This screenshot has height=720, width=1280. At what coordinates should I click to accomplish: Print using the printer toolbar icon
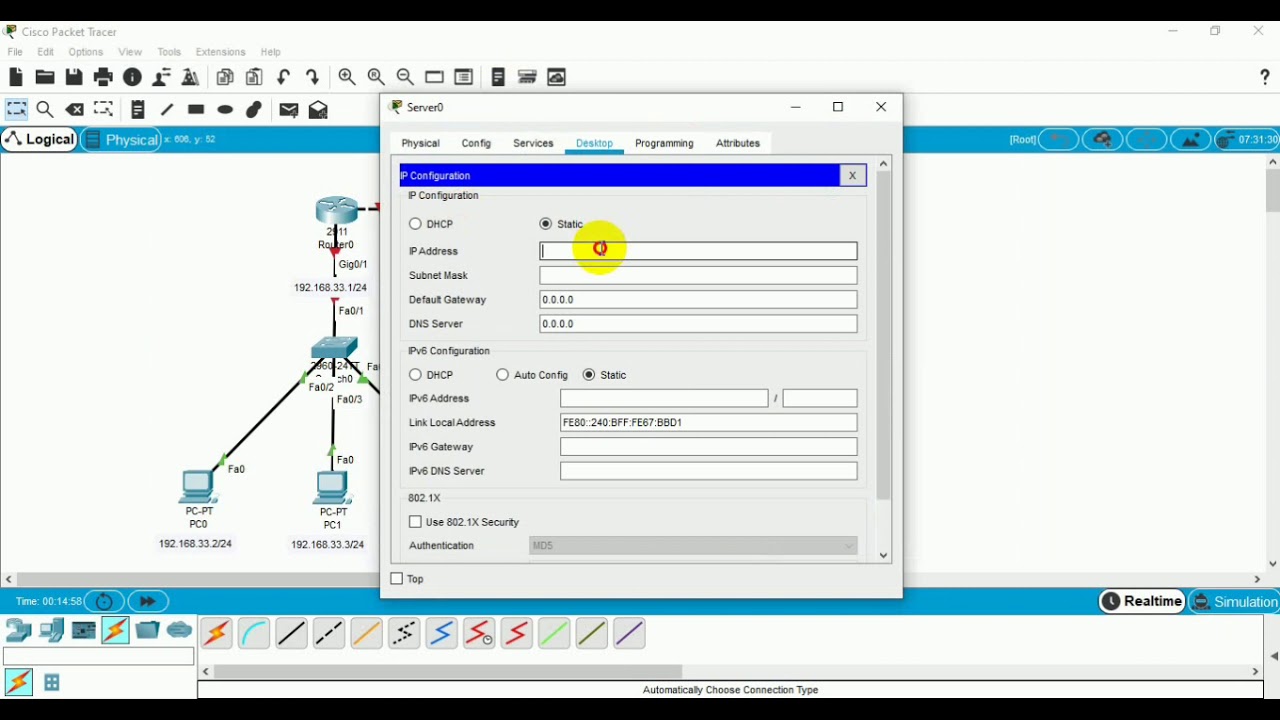click(x=103, y=77)
